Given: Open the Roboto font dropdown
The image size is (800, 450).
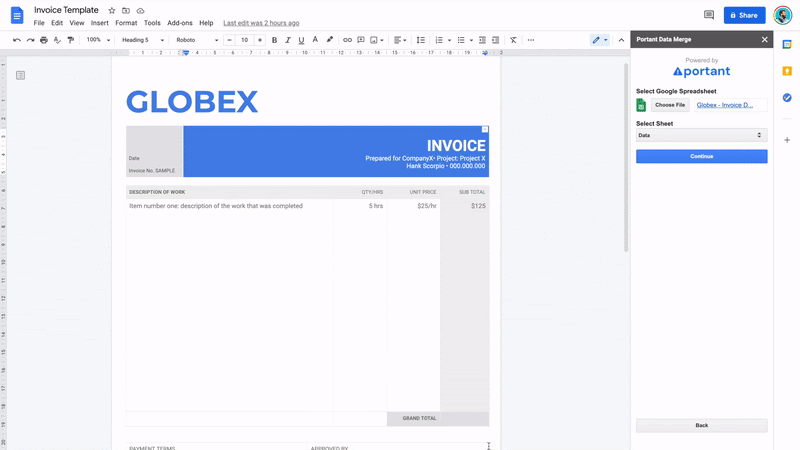Looking at the screenshot, I should (x=197, y=40).
